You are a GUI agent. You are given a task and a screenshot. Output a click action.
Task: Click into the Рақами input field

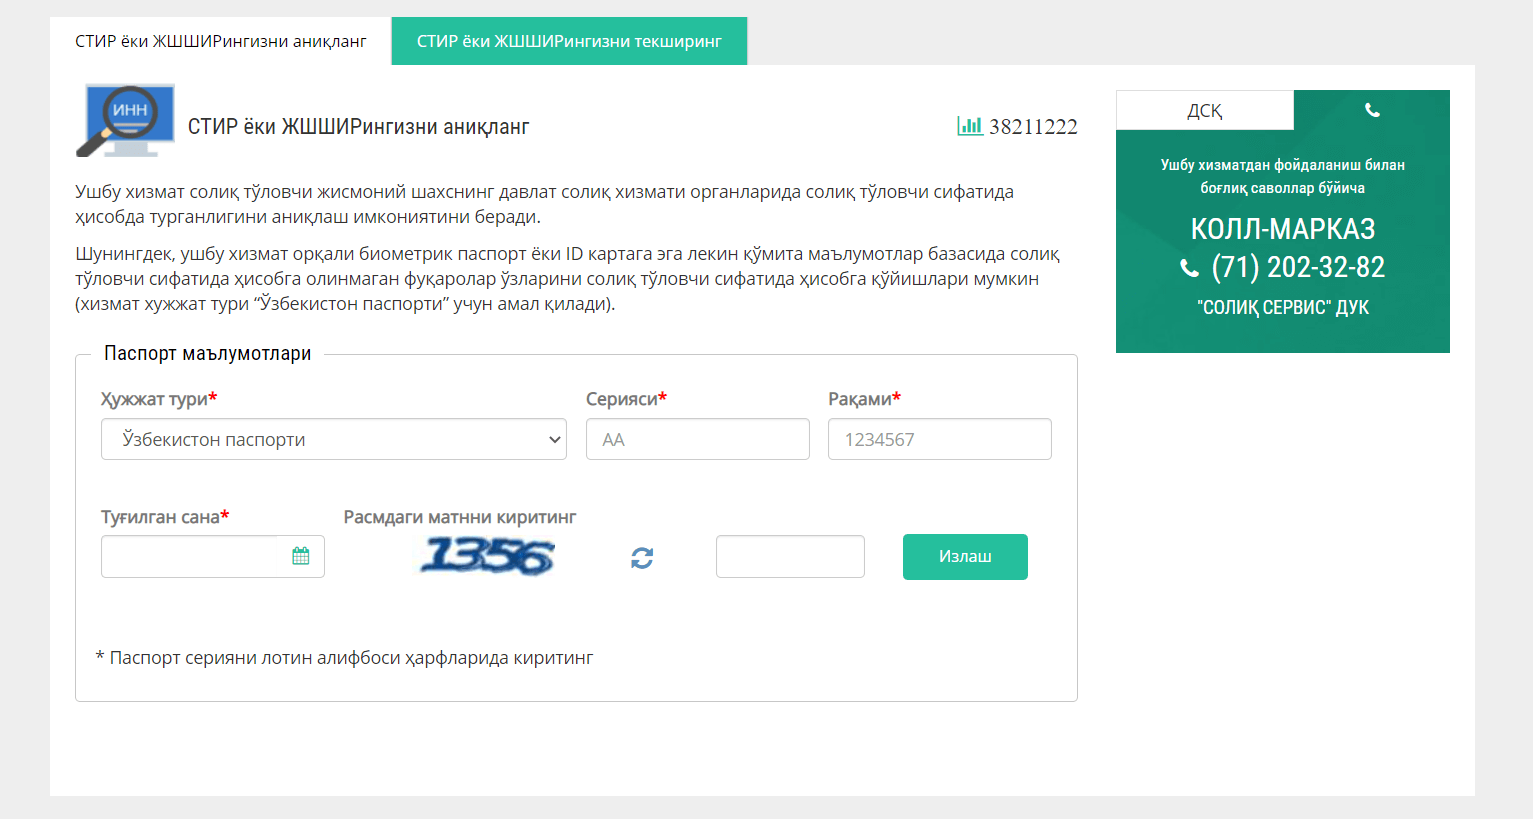pyautogui.click(x=939, y=439)
